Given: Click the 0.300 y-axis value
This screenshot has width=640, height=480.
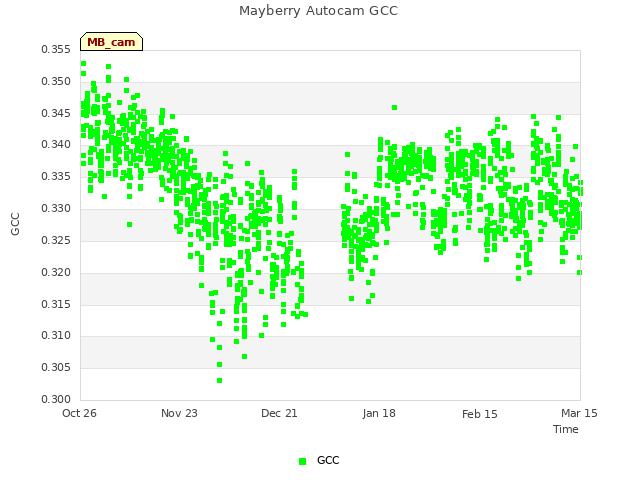Looking at the screenshot, I should click(x=56, y=400).
